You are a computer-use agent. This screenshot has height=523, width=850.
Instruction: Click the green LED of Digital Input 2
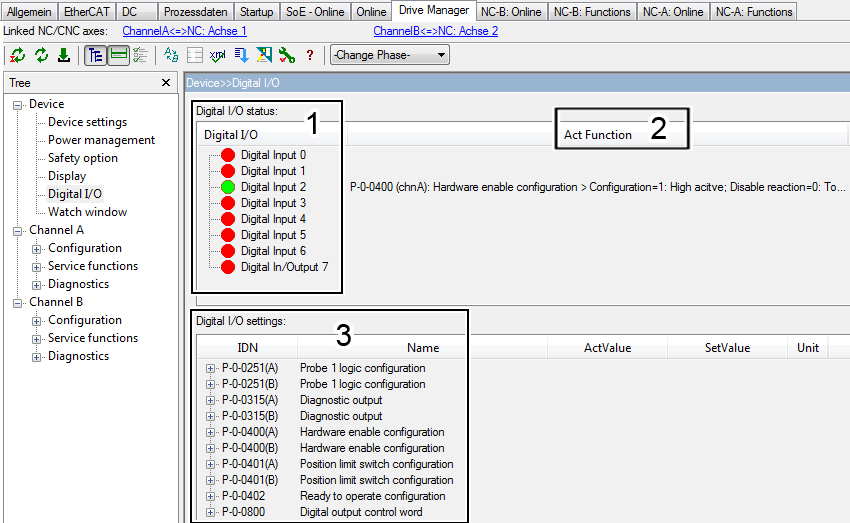(228, 187)
